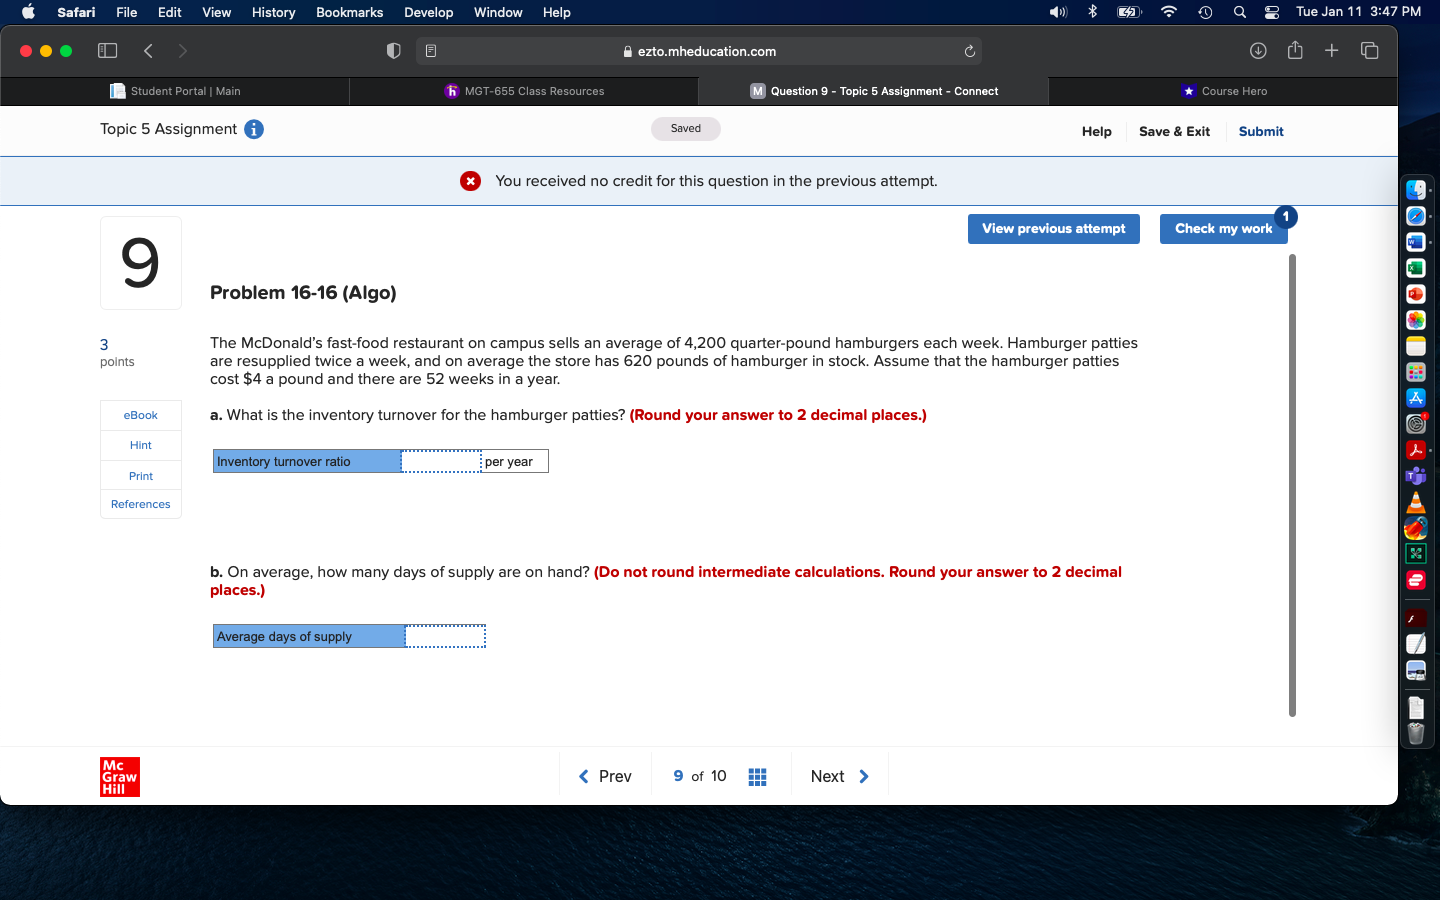Open Spotlight search in the menu bar
This screenshot has height=900, width=1440.
pos(1240,12)
